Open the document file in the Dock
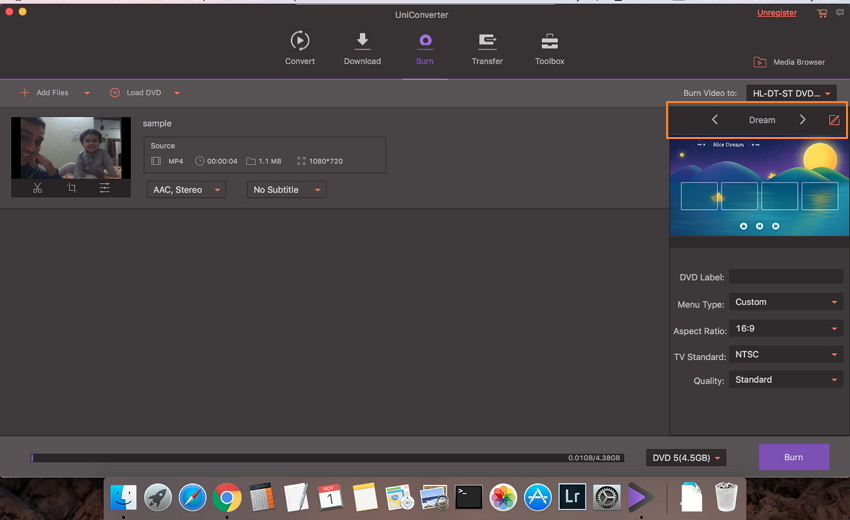The width and height of the screenshot is (850, 520). (691, 497)
